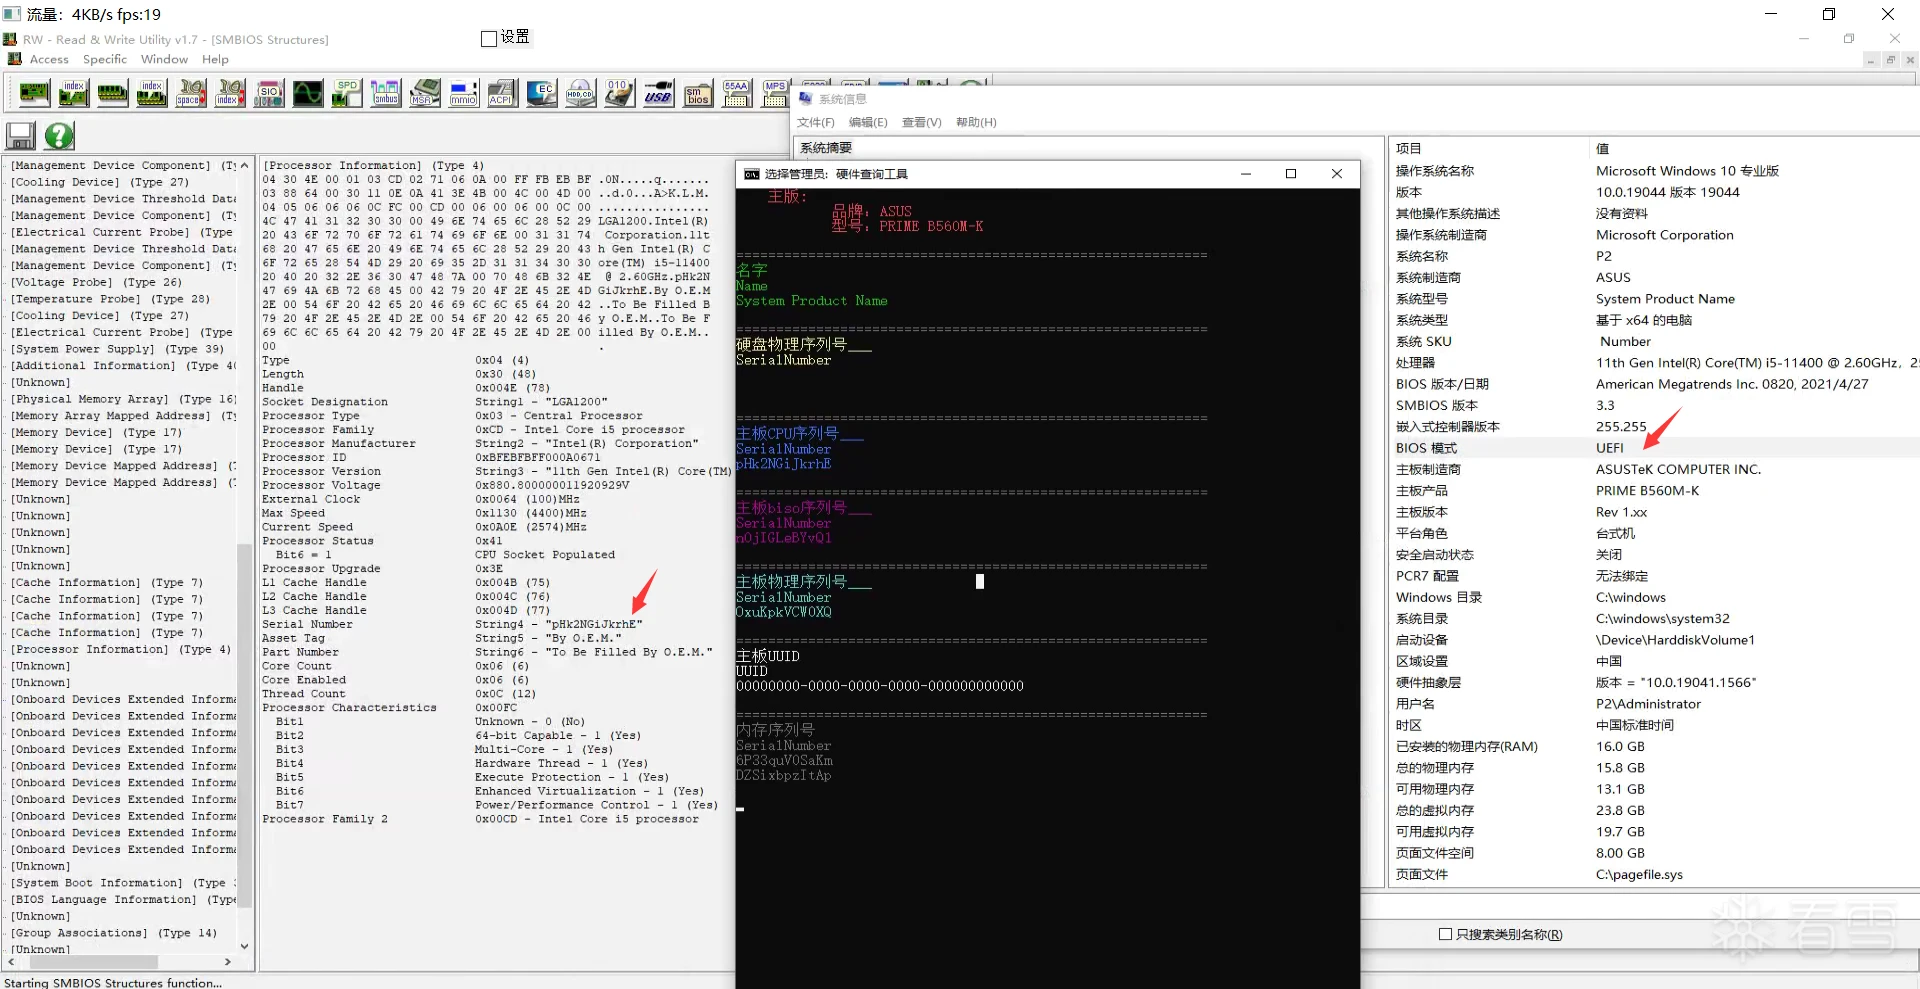1920x989 pixels.
Task: Select [Voltage Probe] (Type 26) structure
Action: pos(96,282)
